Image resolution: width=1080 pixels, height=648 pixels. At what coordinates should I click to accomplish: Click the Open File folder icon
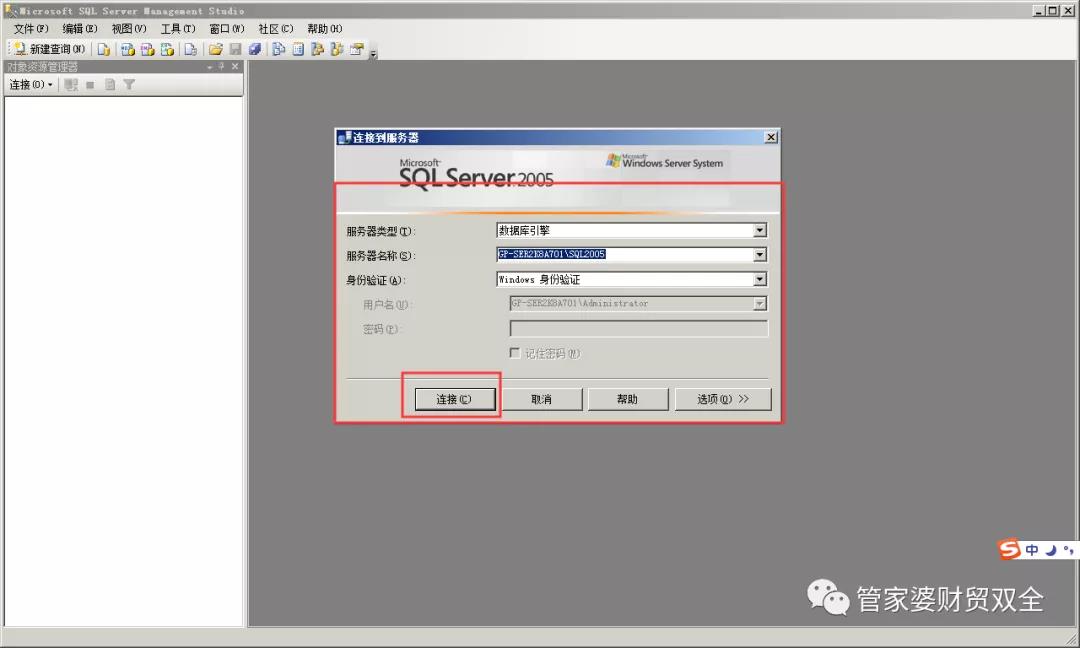pos(216,49)
